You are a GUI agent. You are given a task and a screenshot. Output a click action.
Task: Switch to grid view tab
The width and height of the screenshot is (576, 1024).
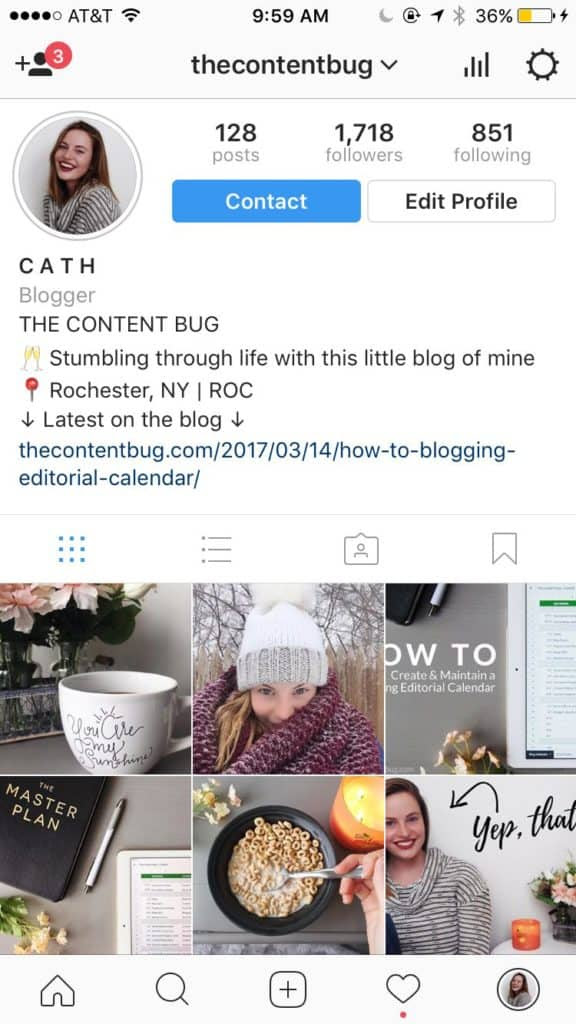(72, 549)
